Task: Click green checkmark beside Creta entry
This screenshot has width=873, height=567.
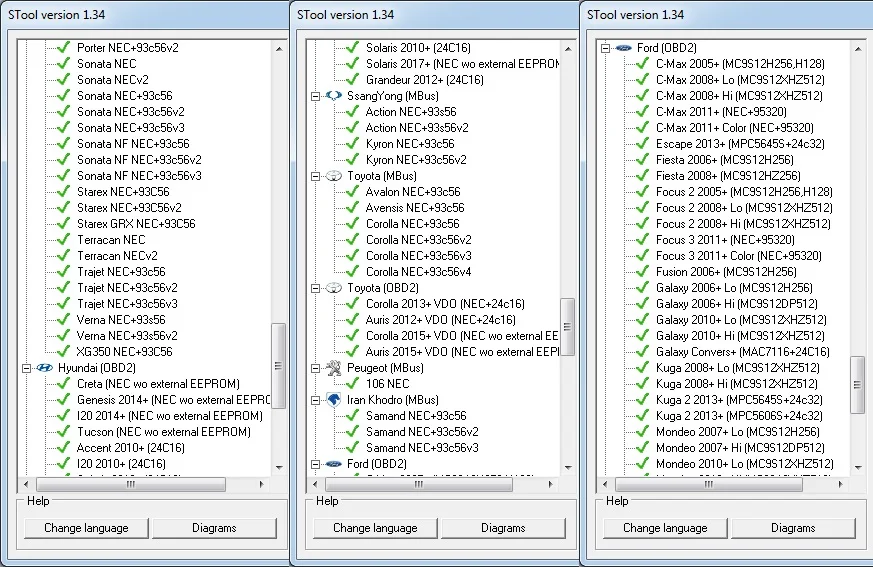Action: [x=63, y=384]
